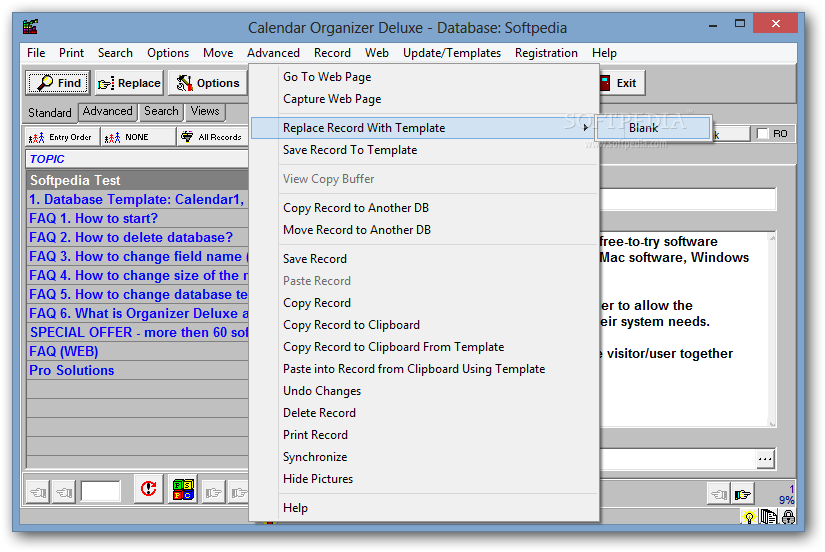Choose Move Record to Another DB
This screenshot has width=825, height=552.
point(424,230)
